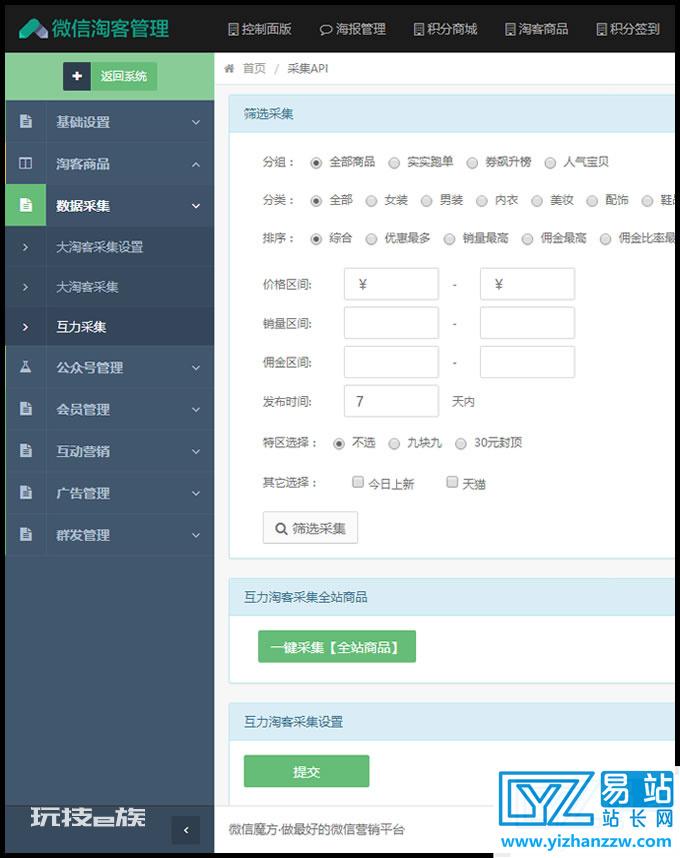Expand the 会员管理 chevron
The width and height of the screenshot is (680, 858).
[x=196, y=409]
